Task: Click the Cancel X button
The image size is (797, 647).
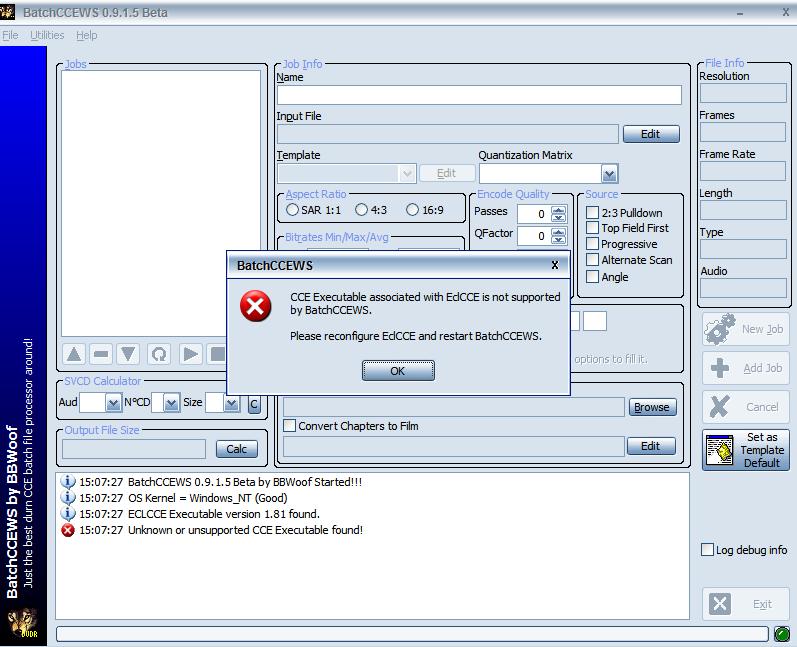Action: click(x=746, y=407)
